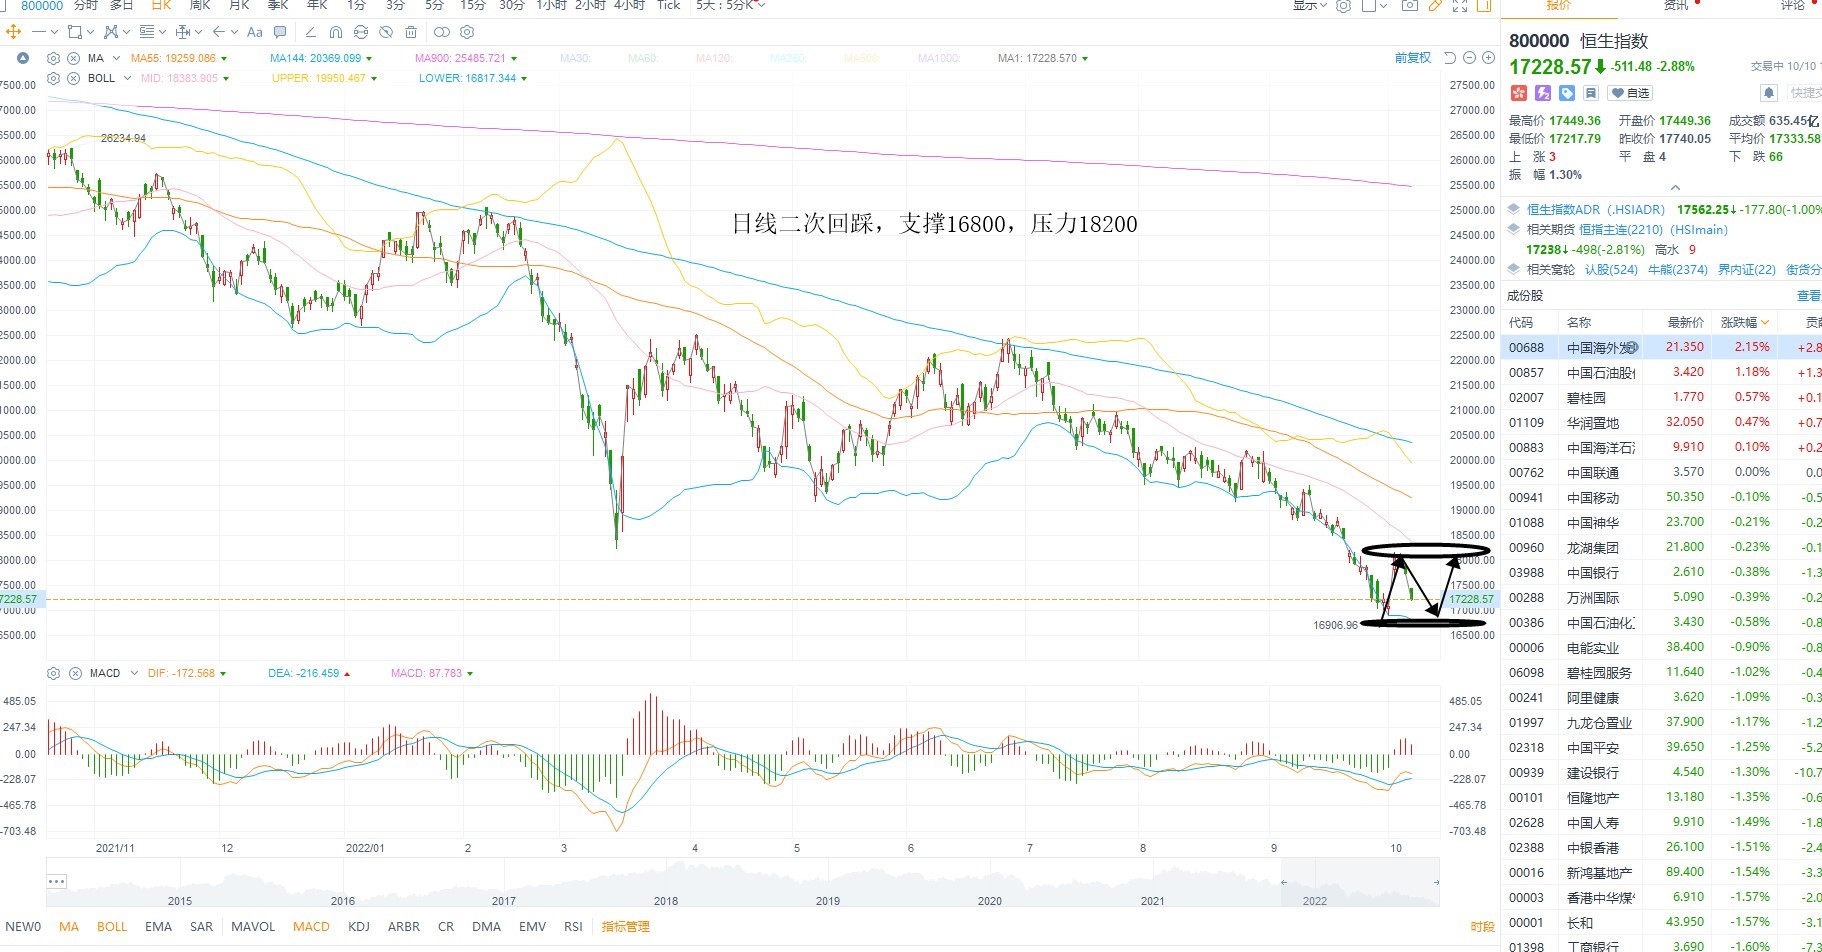Activate the magnet snap tool
This screenshot has height=952, width=1822.
pos(336,32)
